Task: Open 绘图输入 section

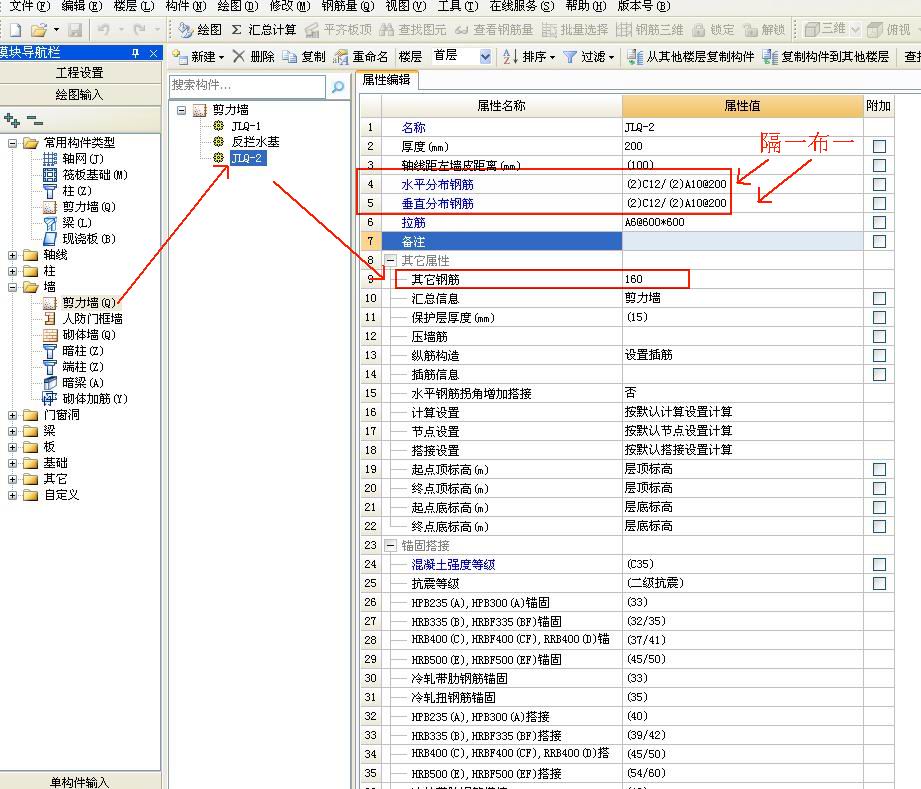Action: [80, 95]
